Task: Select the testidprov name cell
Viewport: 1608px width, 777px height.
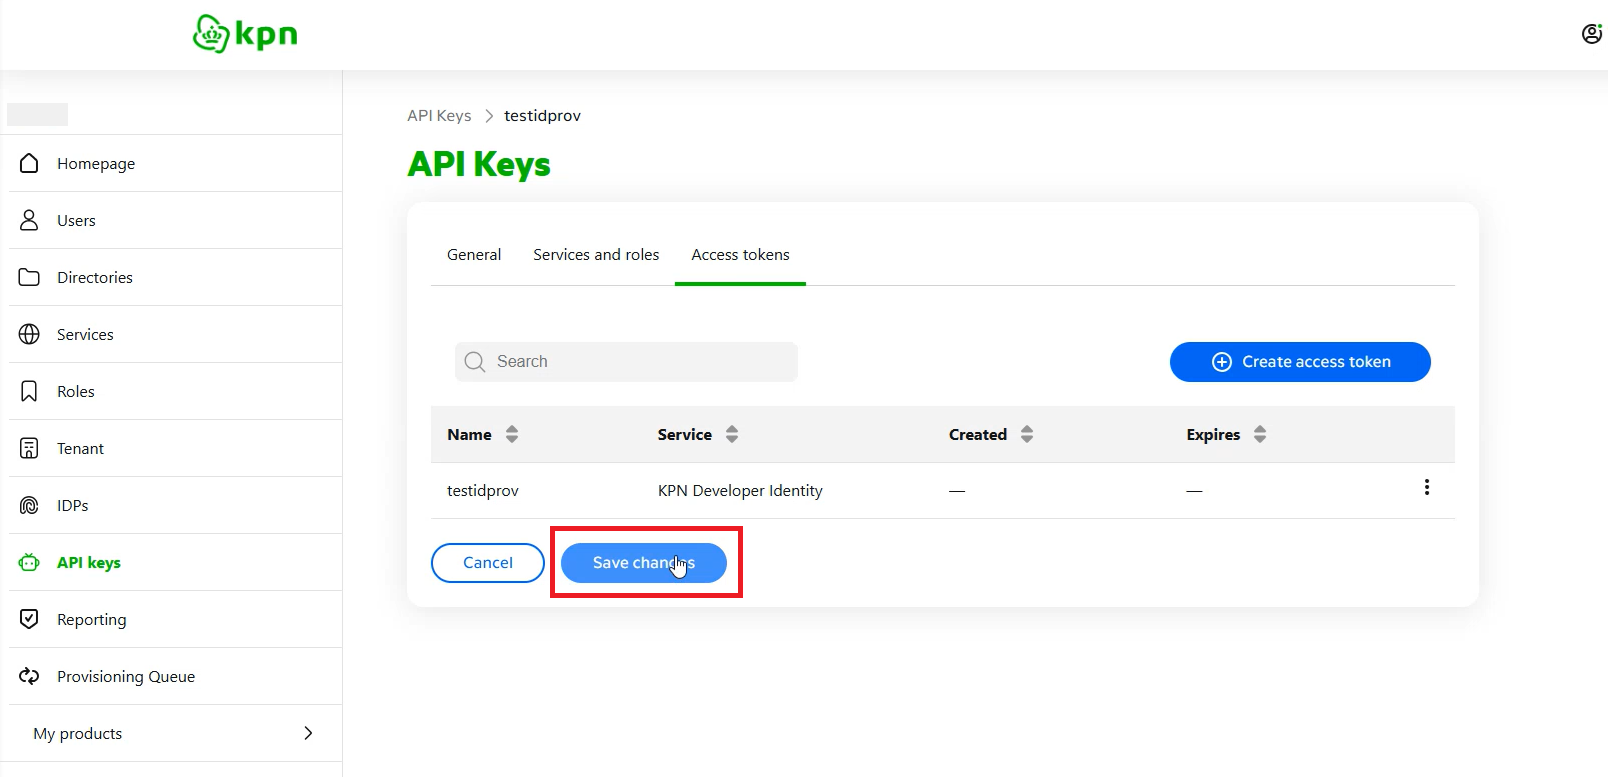Action: (483, 491)
